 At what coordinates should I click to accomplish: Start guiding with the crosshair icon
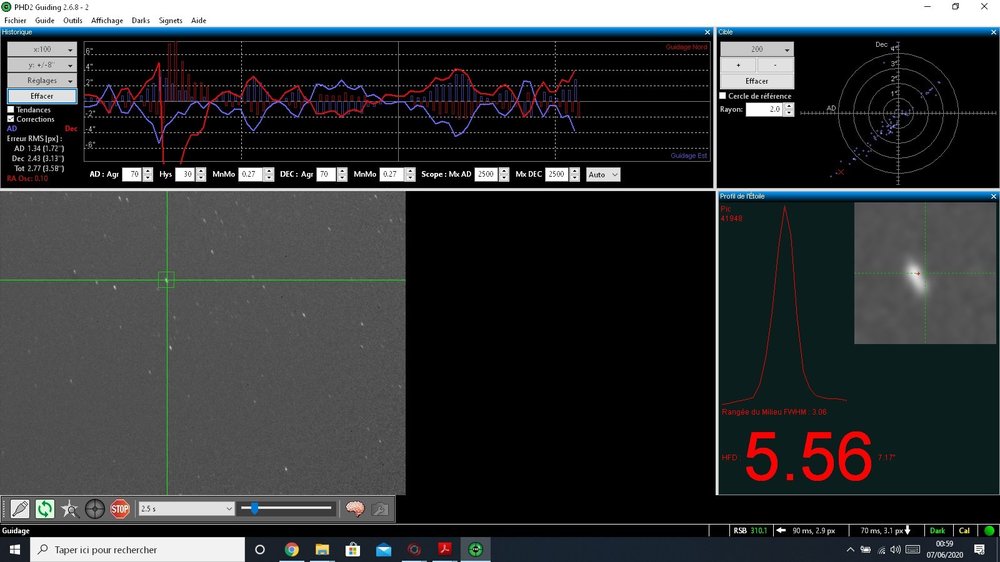pos(95,509)
